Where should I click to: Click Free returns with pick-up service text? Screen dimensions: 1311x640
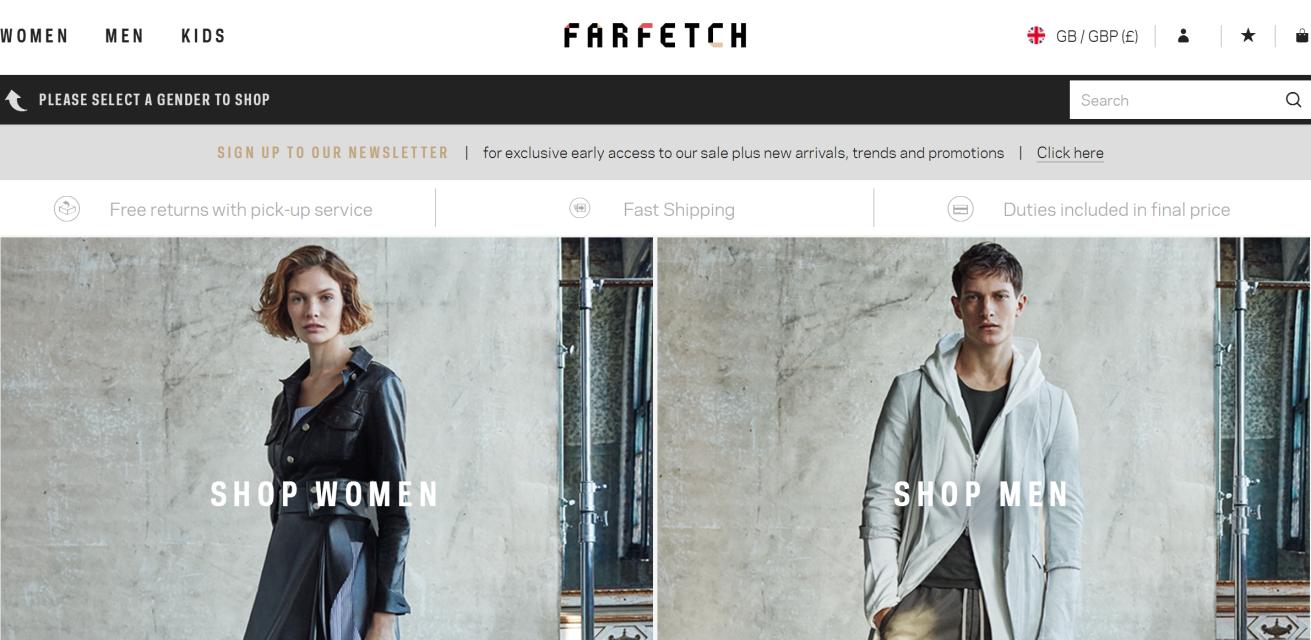[241, 210]
